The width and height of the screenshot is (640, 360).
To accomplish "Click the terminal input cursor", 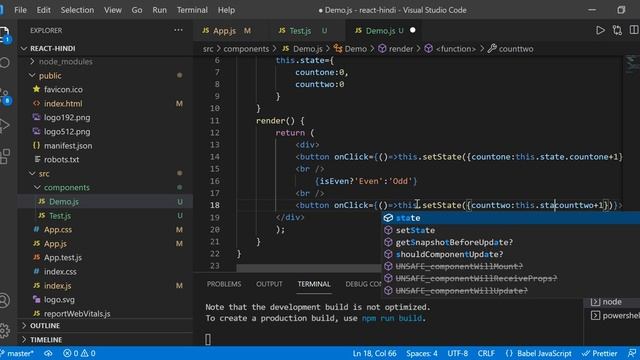I will pyautogui.click(x=208, y=339).
